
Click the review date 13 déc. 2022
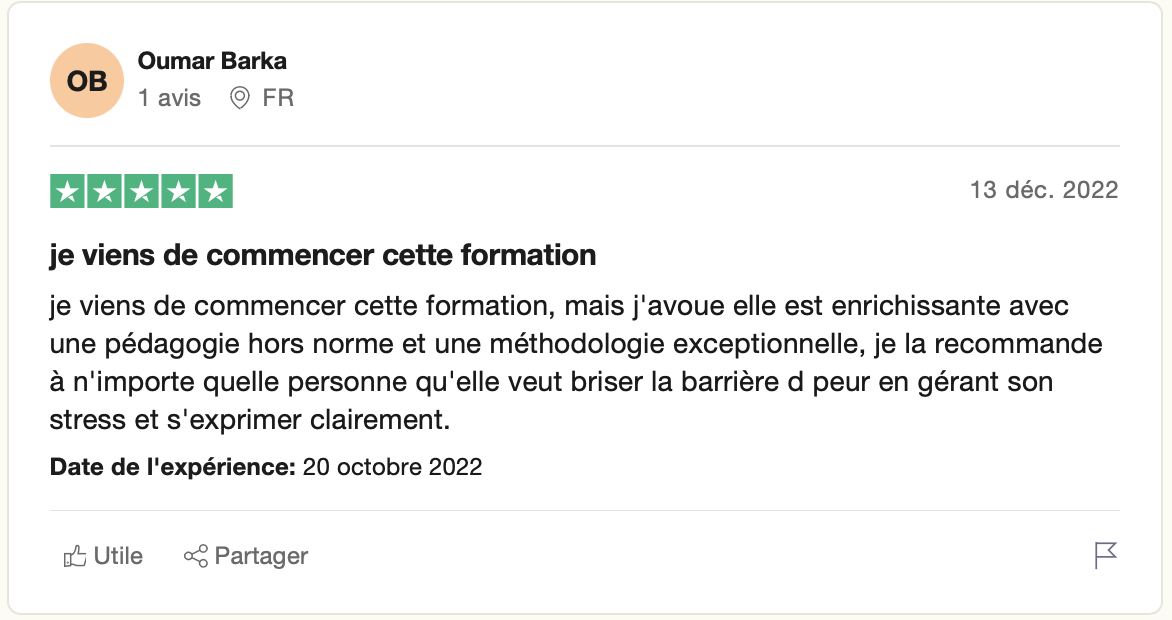pyautogui.click(x=1044, y=190)
